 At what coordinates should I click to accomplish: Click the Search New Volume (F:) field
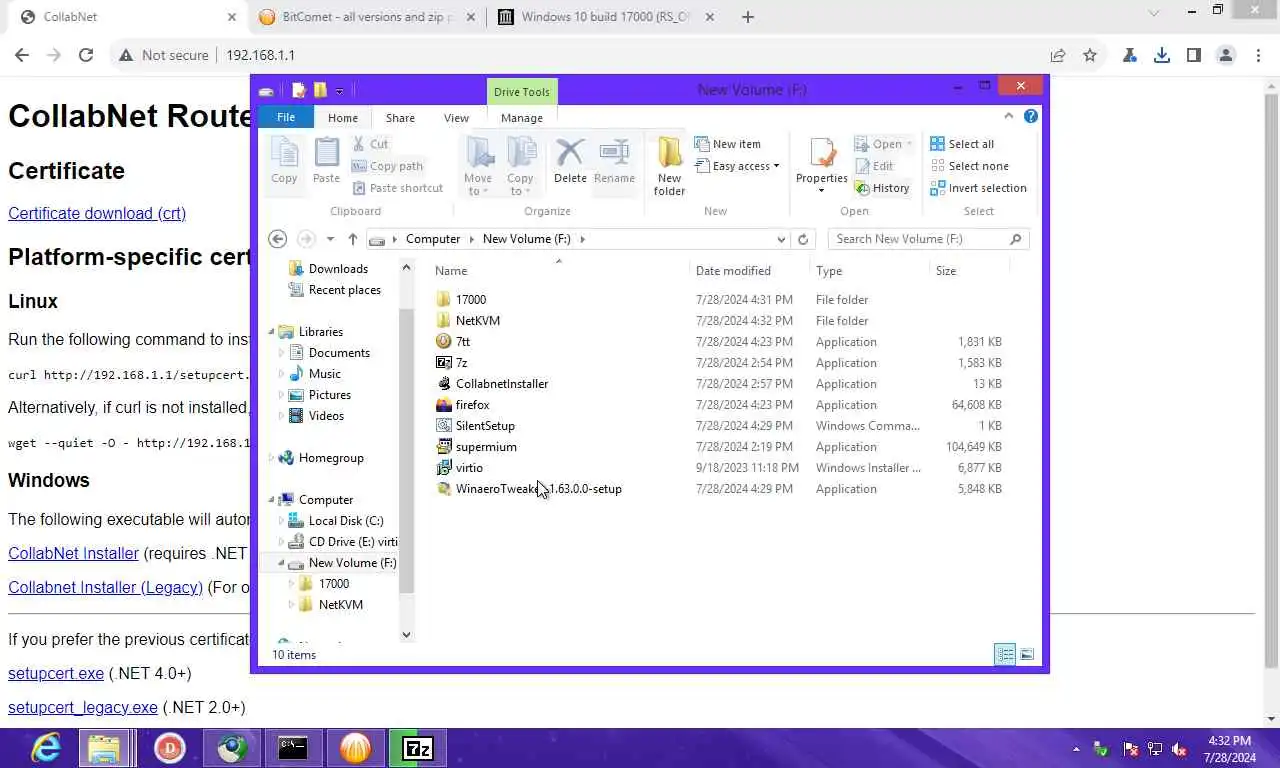tap(928, 239)
